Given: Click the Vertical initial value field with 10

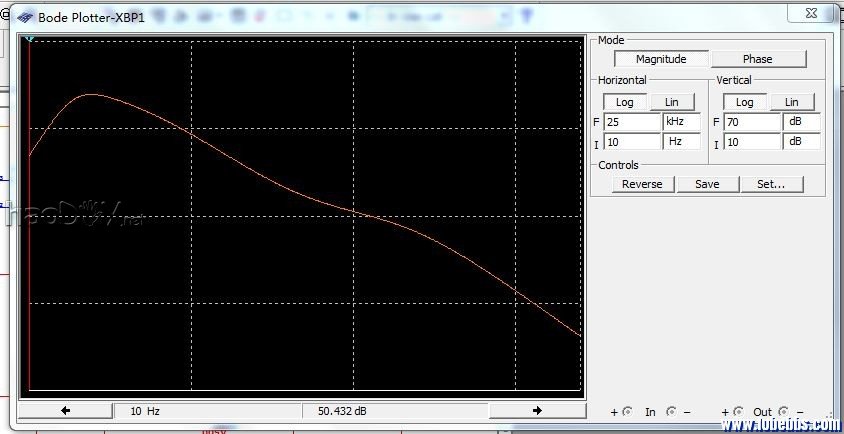Looking at the screenshot, I should click(x=752, y=142).
